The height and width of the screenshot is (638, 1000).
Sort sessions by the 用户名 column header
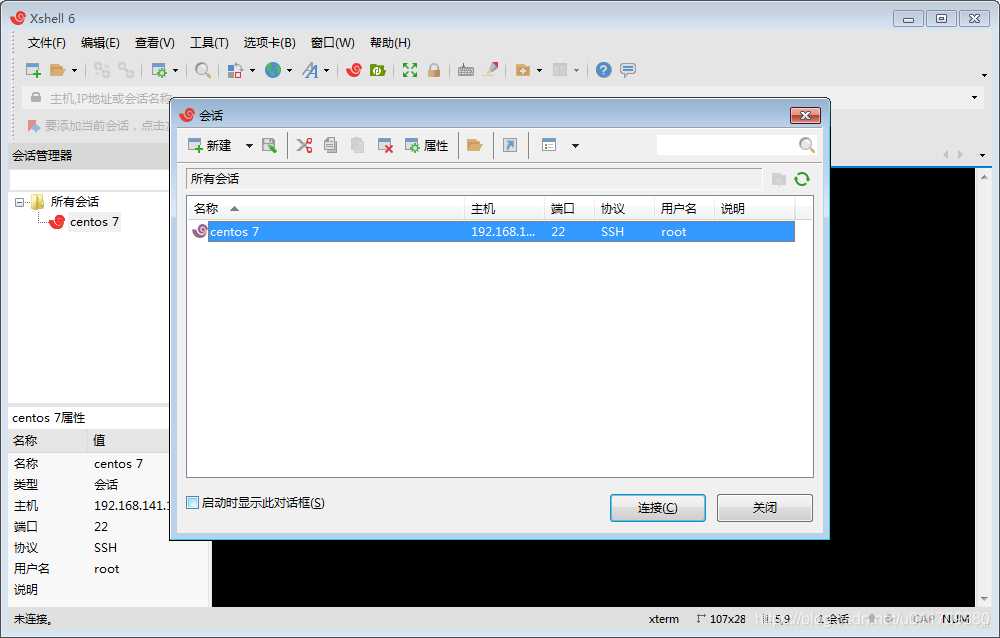pyautogui.click(x=684, y=209)
